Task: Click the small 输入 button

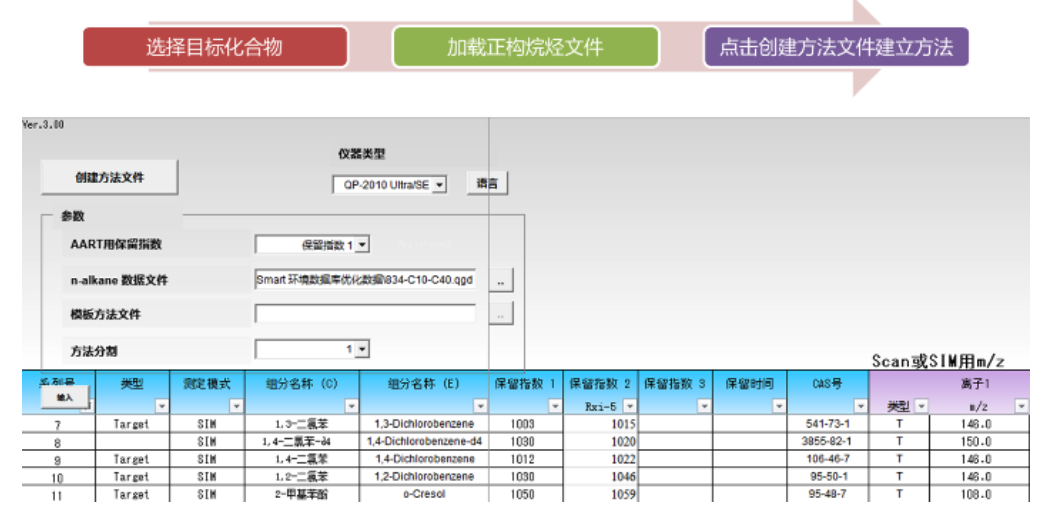Action: click(65, 397)
